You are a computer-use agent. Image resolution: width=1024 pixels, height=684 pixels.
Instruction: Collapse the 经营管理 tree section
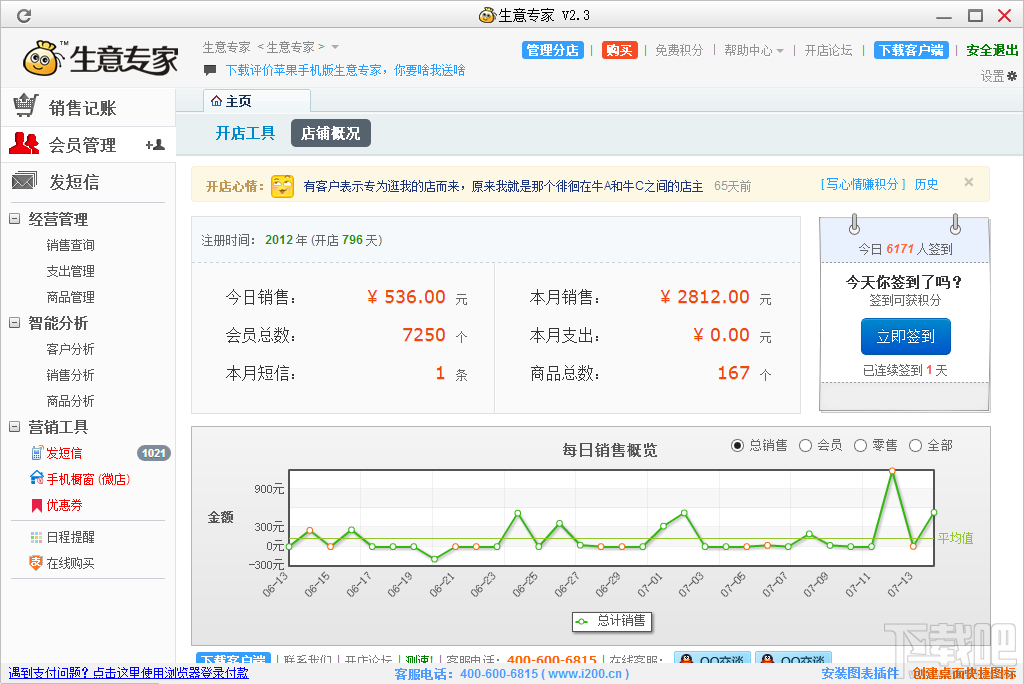pyautogui.click(x=14, y=219)
